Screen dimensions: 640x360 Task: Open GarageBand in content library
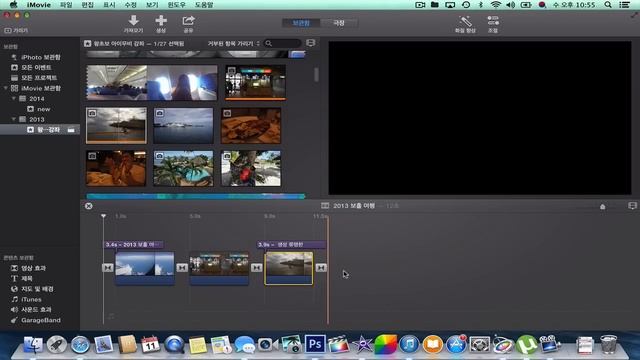click(x=41, y=320)
